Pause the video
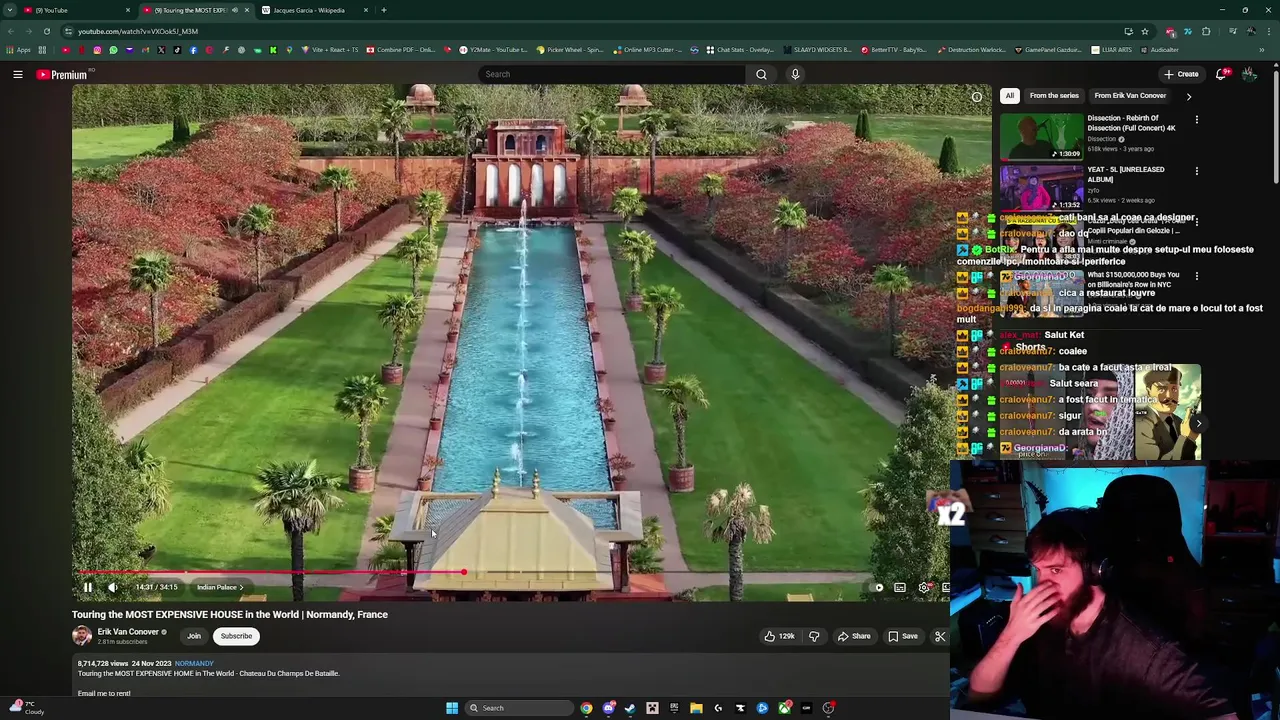The image size is (1280, 720). pos(88,588)
